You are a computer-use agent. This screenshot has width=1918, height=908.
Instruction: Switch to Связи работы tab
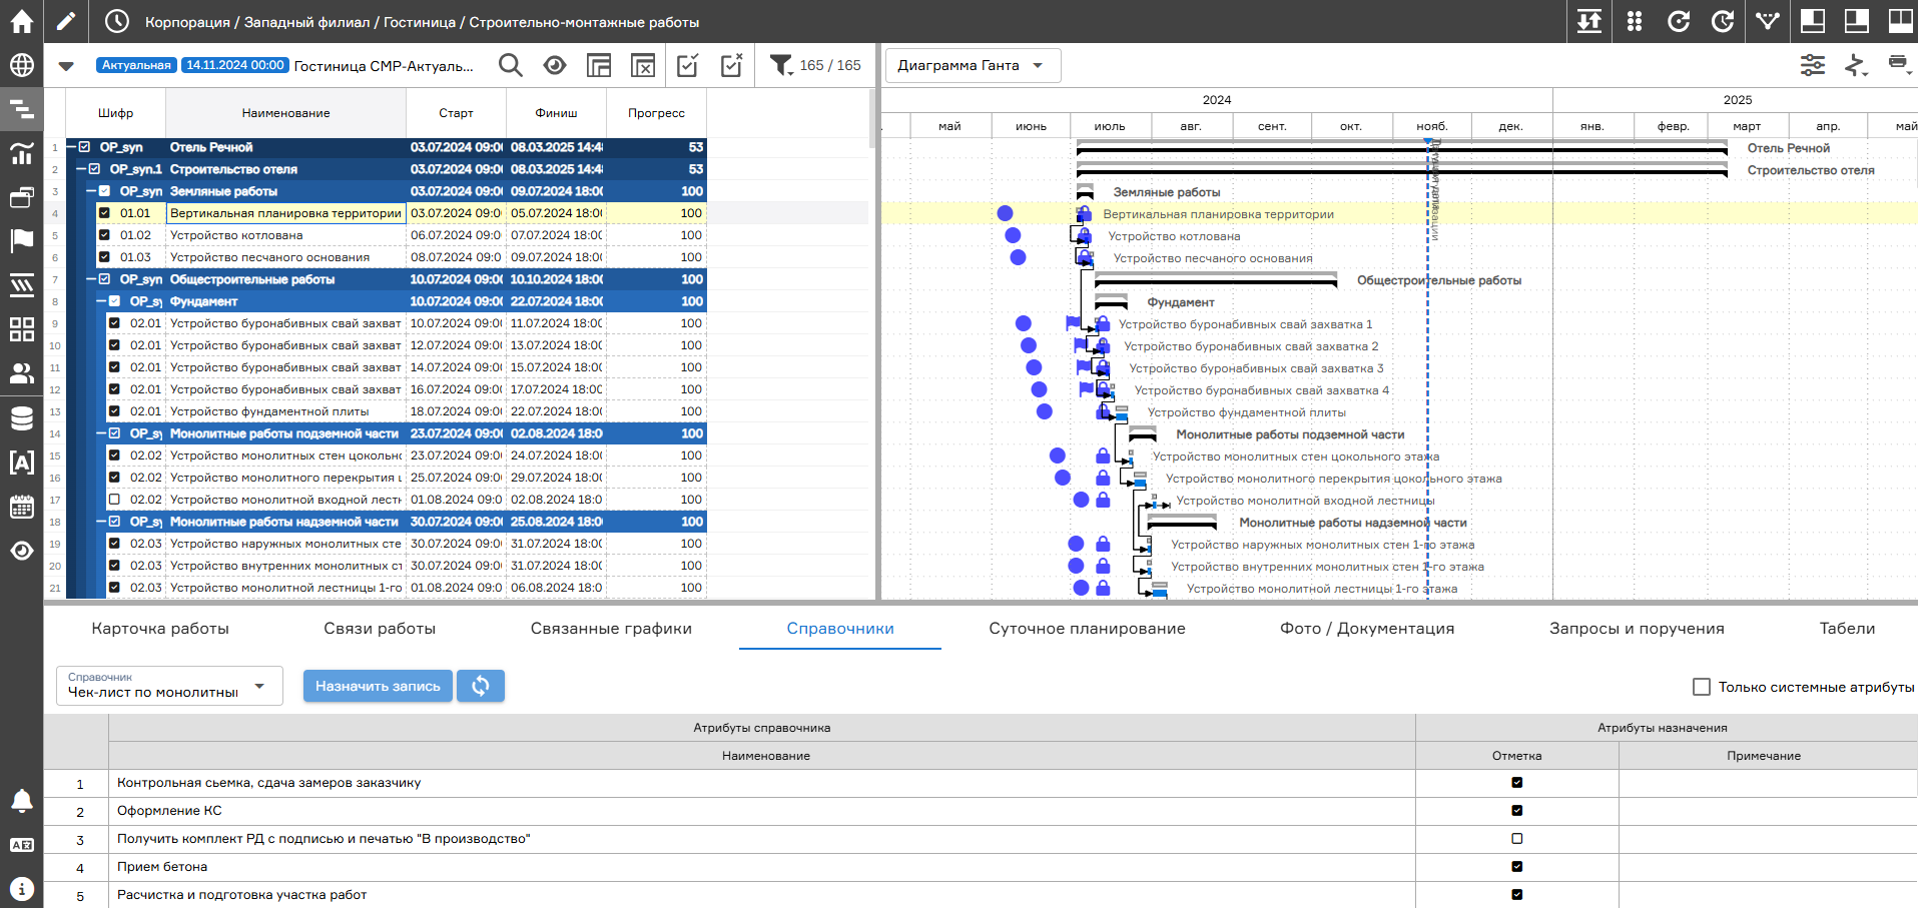pyautogui.click(x=380, y=628)
